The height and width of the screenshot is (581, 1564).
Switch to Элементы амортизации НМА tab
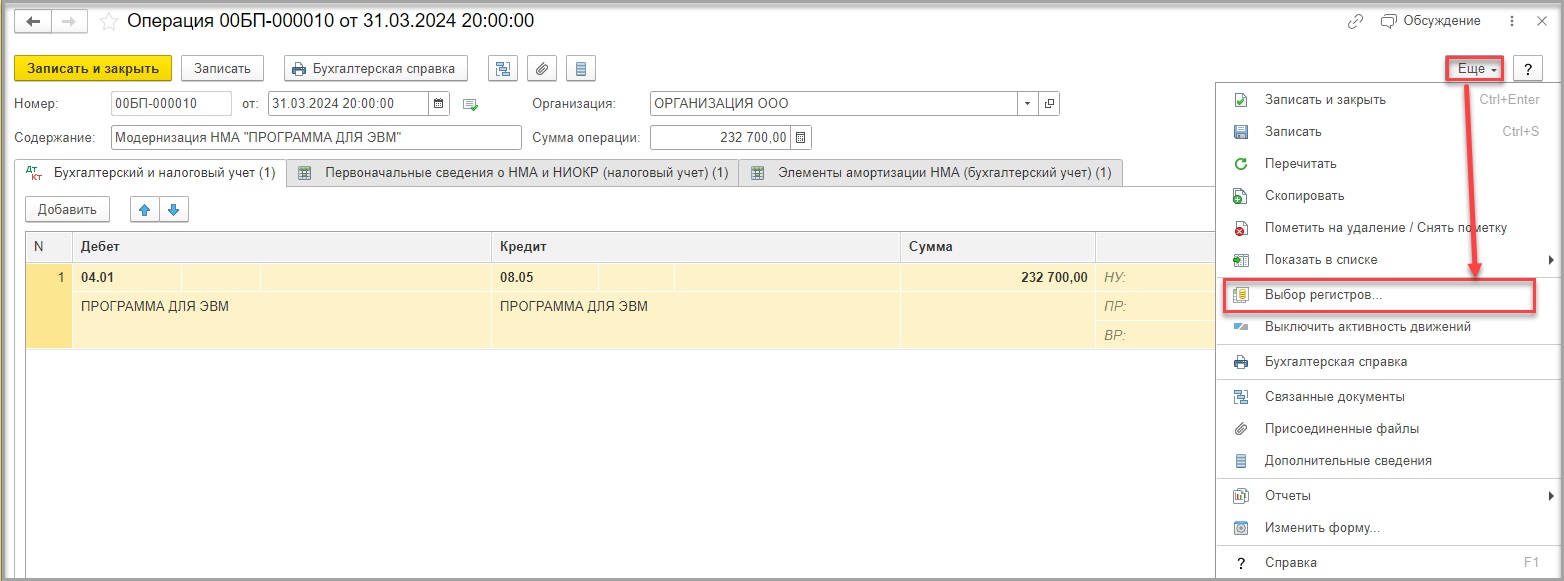pos(931,173)
